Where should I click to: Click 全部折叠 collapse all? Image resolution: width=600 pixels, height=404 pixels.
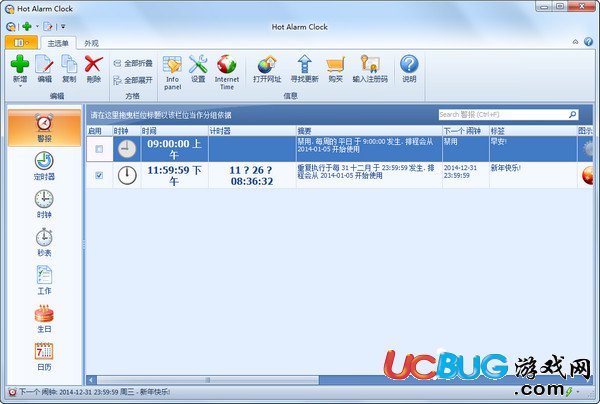point(133,64)
